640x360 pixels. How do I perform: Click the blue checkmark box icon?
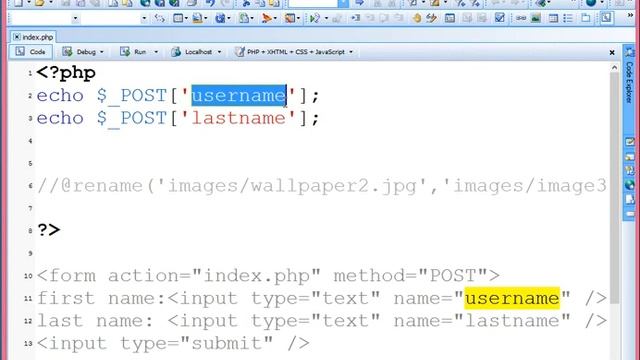500,18
